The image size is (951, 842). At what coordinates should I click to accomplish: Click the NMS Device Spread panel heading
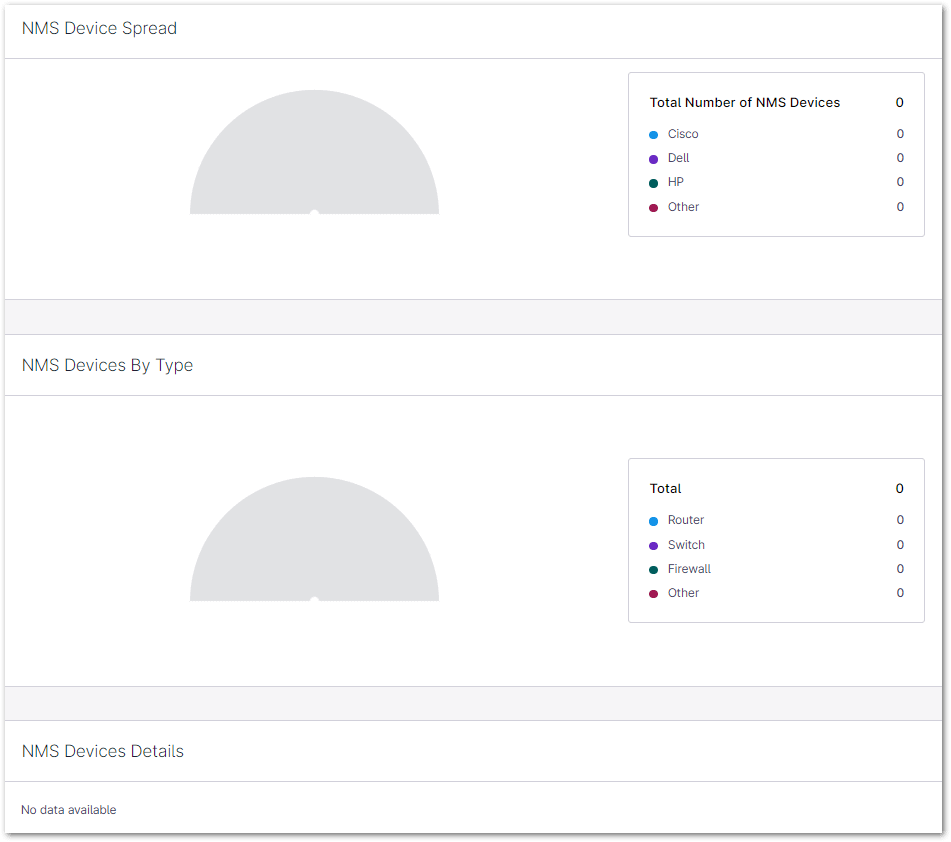tap(99, 28)
